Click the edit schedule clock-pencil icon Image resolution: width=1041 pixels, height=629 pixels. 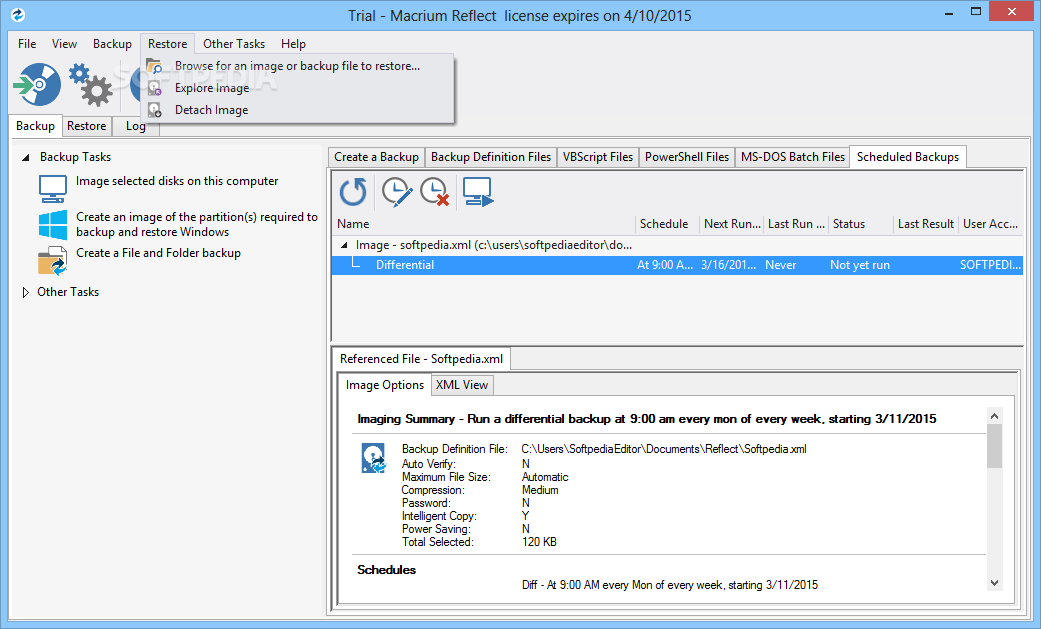397,192
